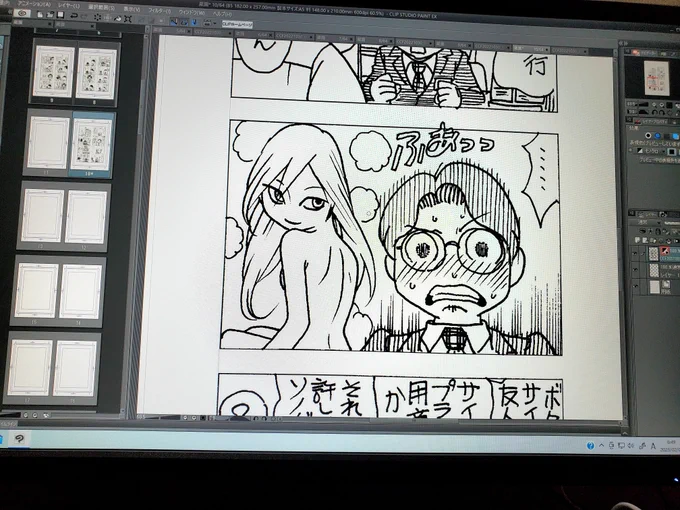680x510 pixels.
Task: Click the Navigator panel page preview
Action: [x=656, y=78]
